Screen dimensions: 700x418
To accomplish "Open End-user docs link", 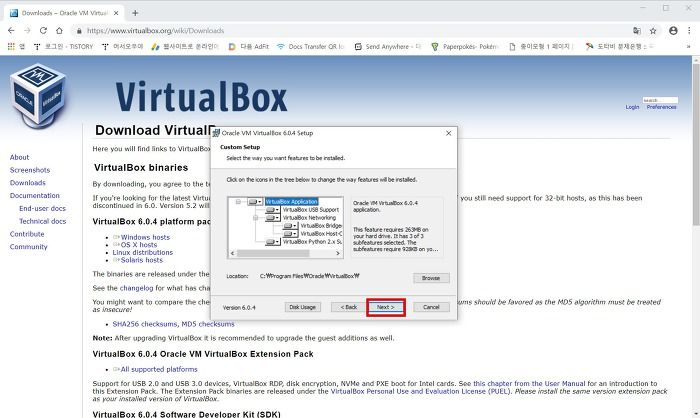I will pos(42,209).
